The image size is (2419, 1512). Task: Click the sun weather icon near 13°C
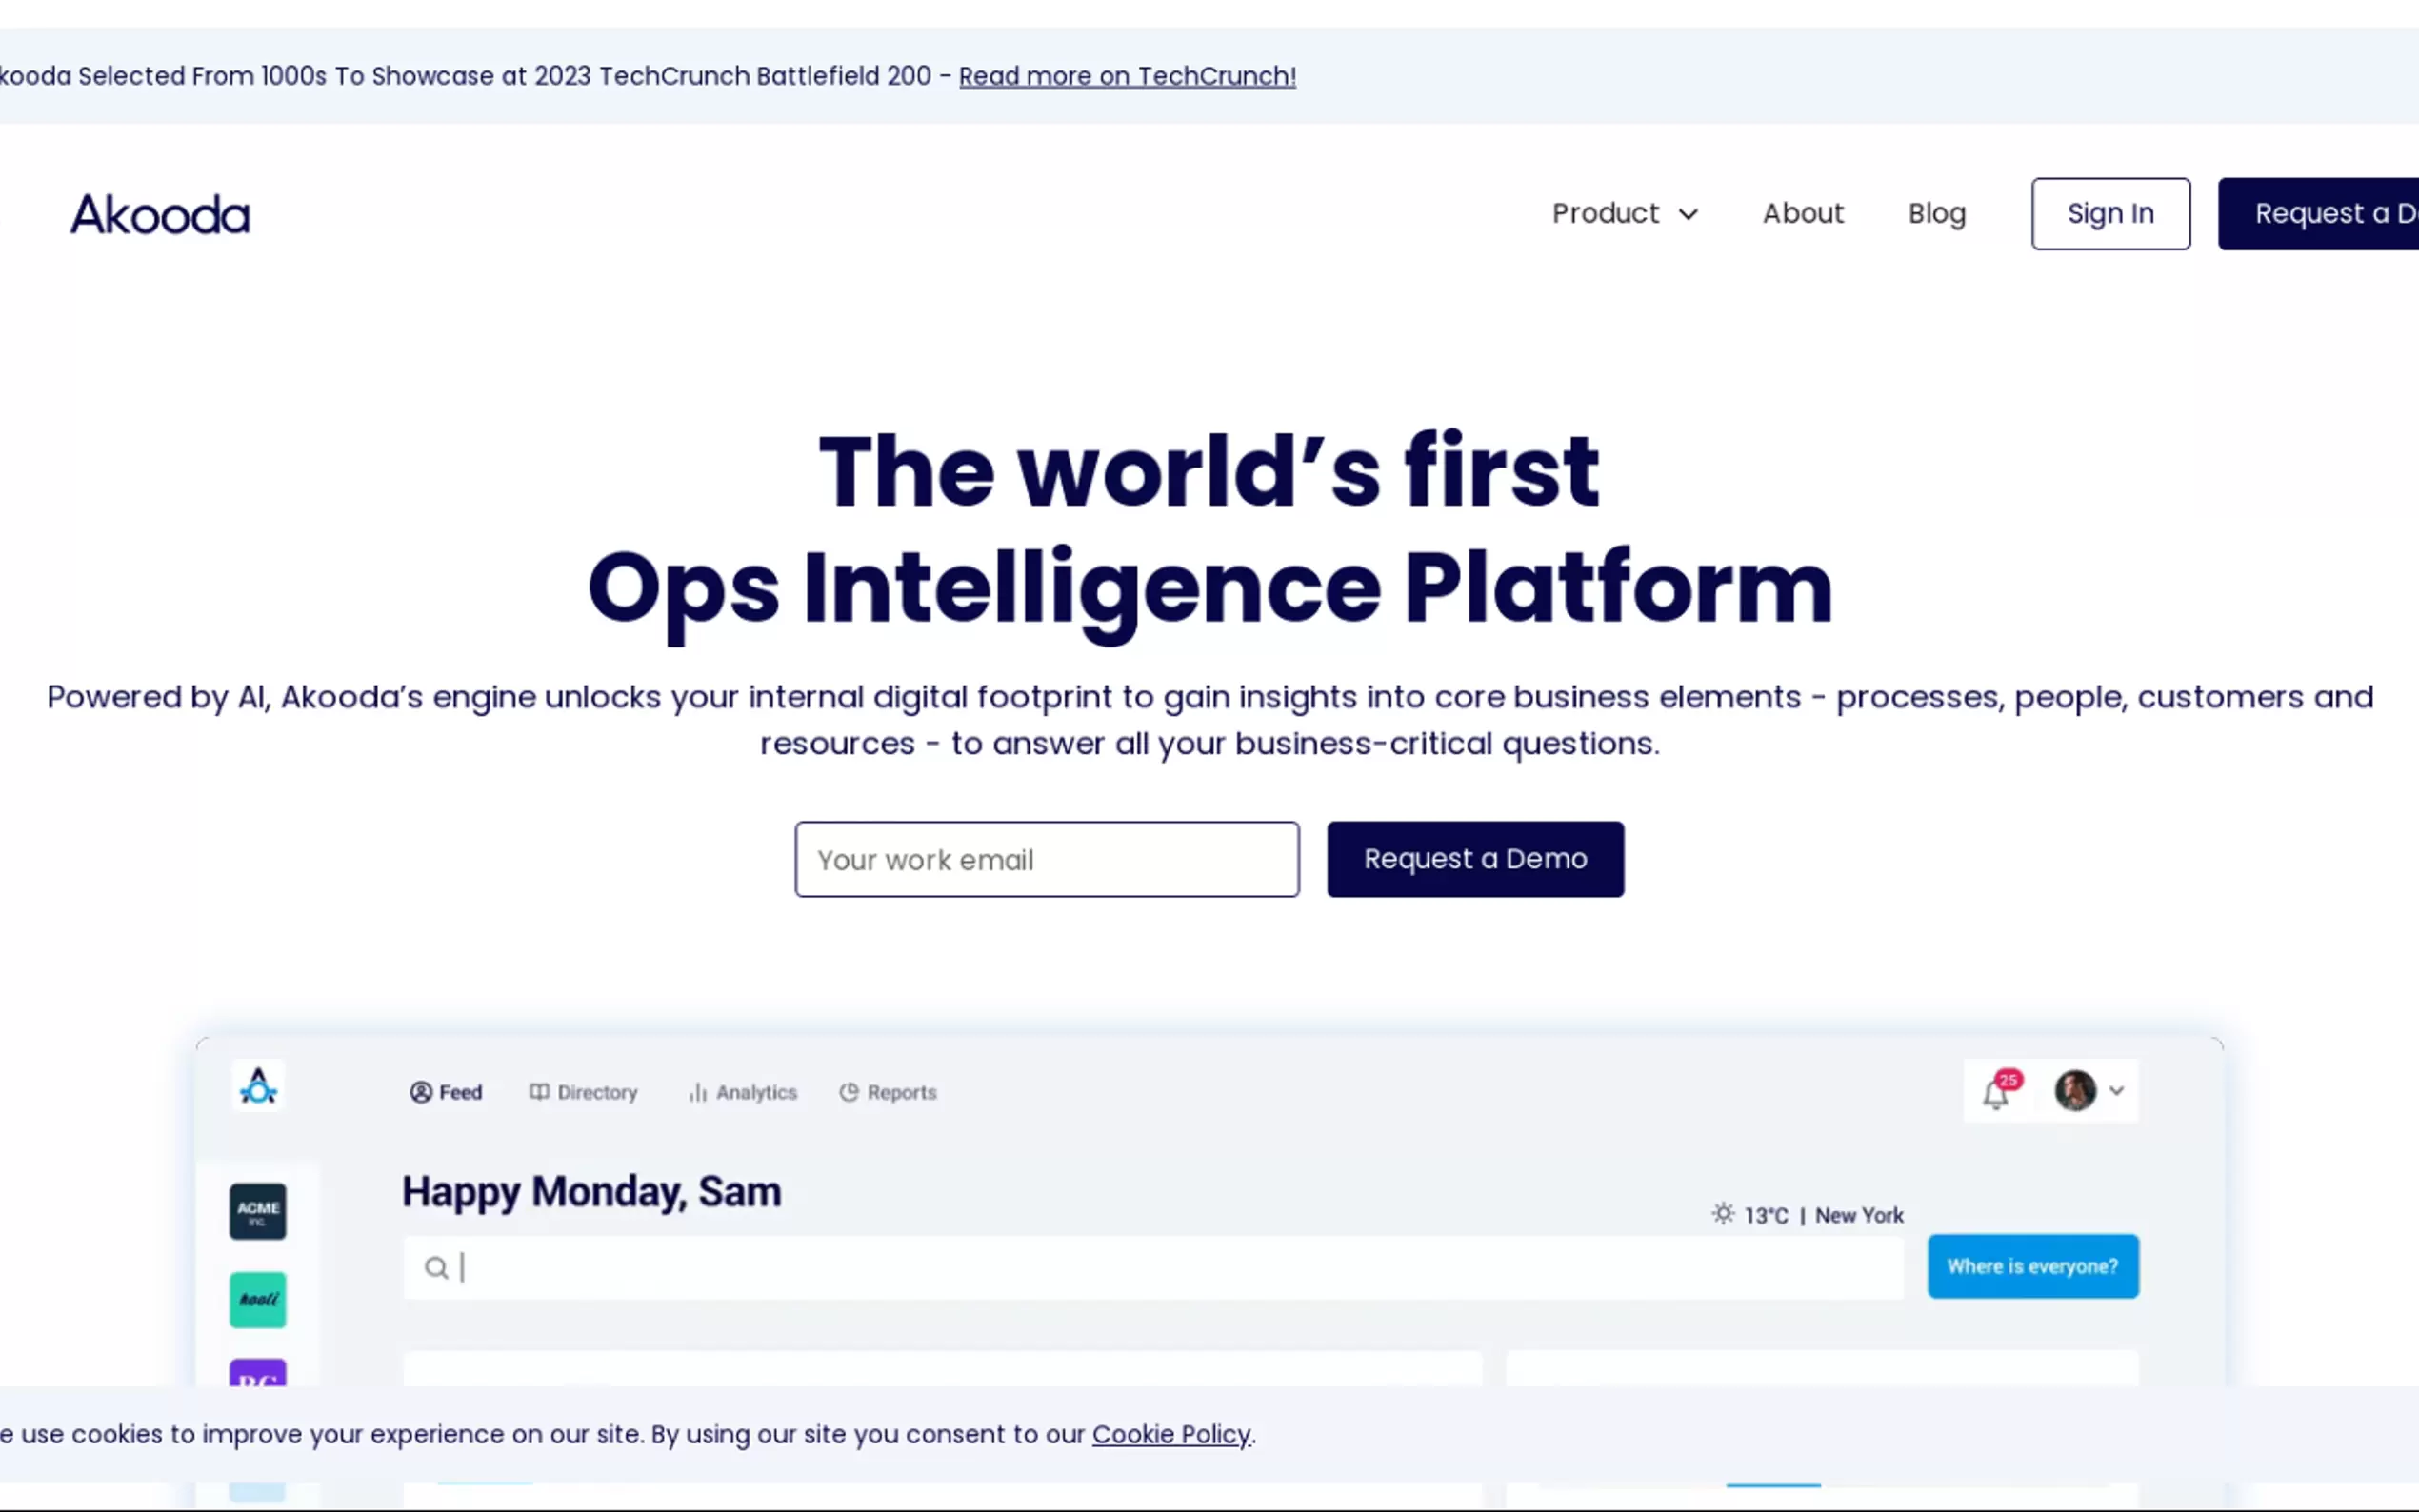[x=1722, y=1214]
